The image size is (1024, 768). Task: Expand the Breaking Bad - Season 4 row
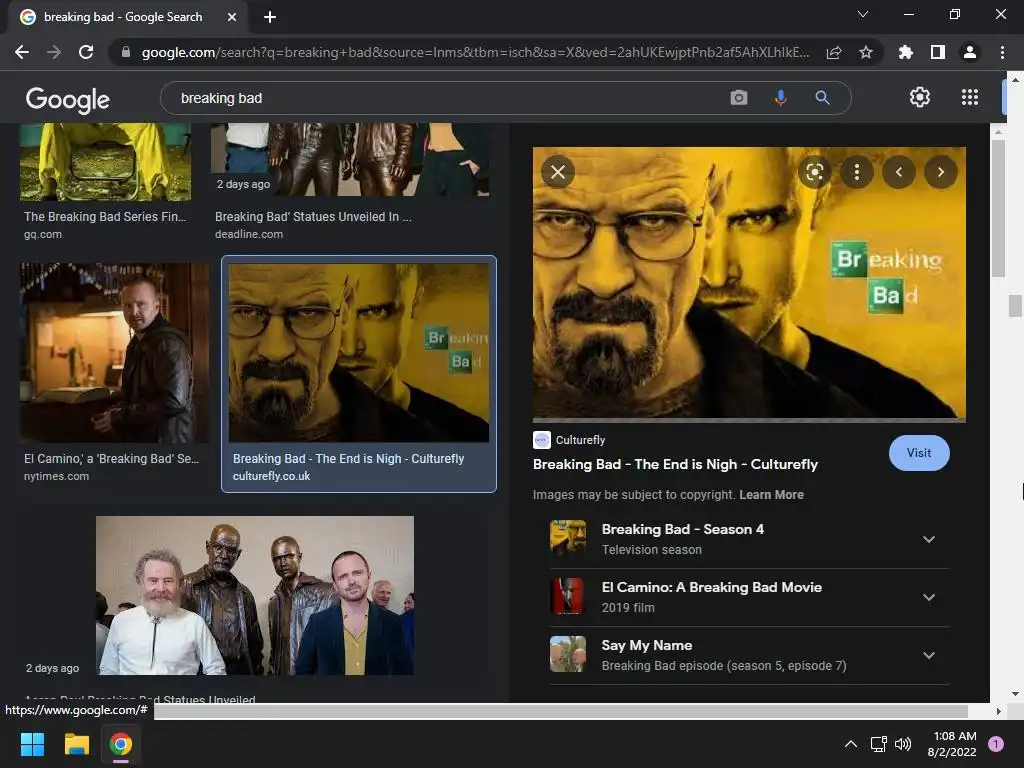(x=749, y=539)
